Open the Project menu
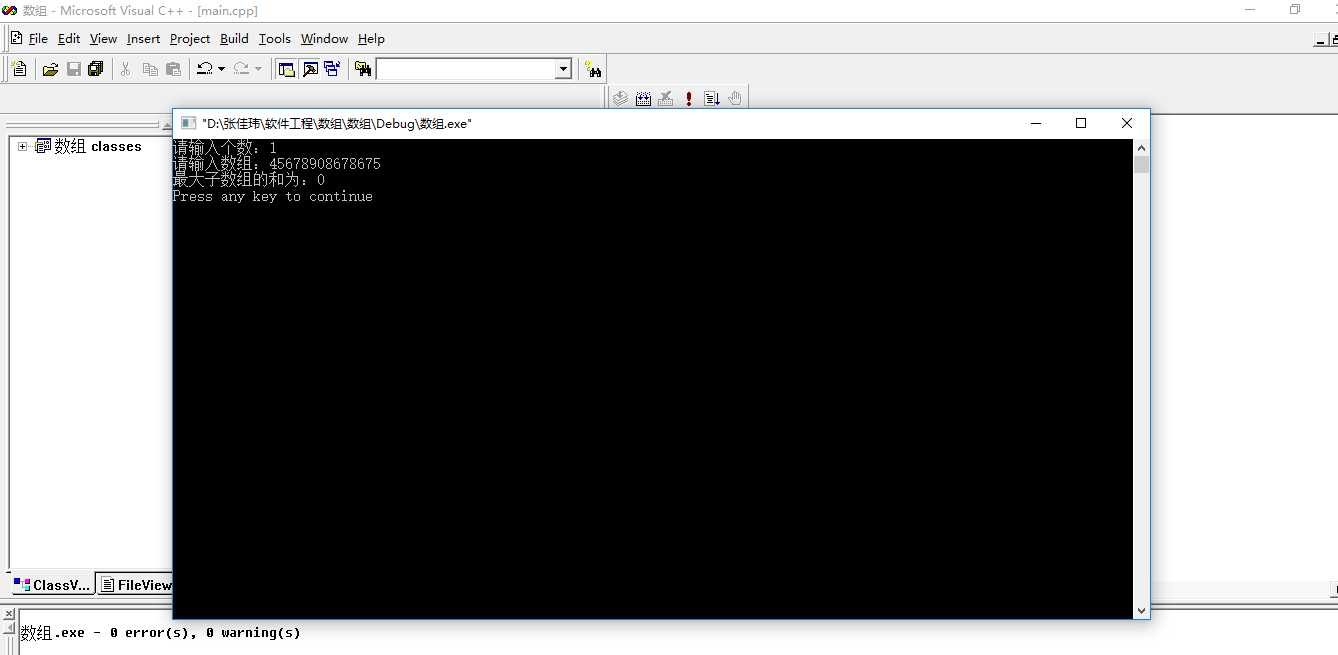Viewport: 1338px width, 655px height. point(190,38)
